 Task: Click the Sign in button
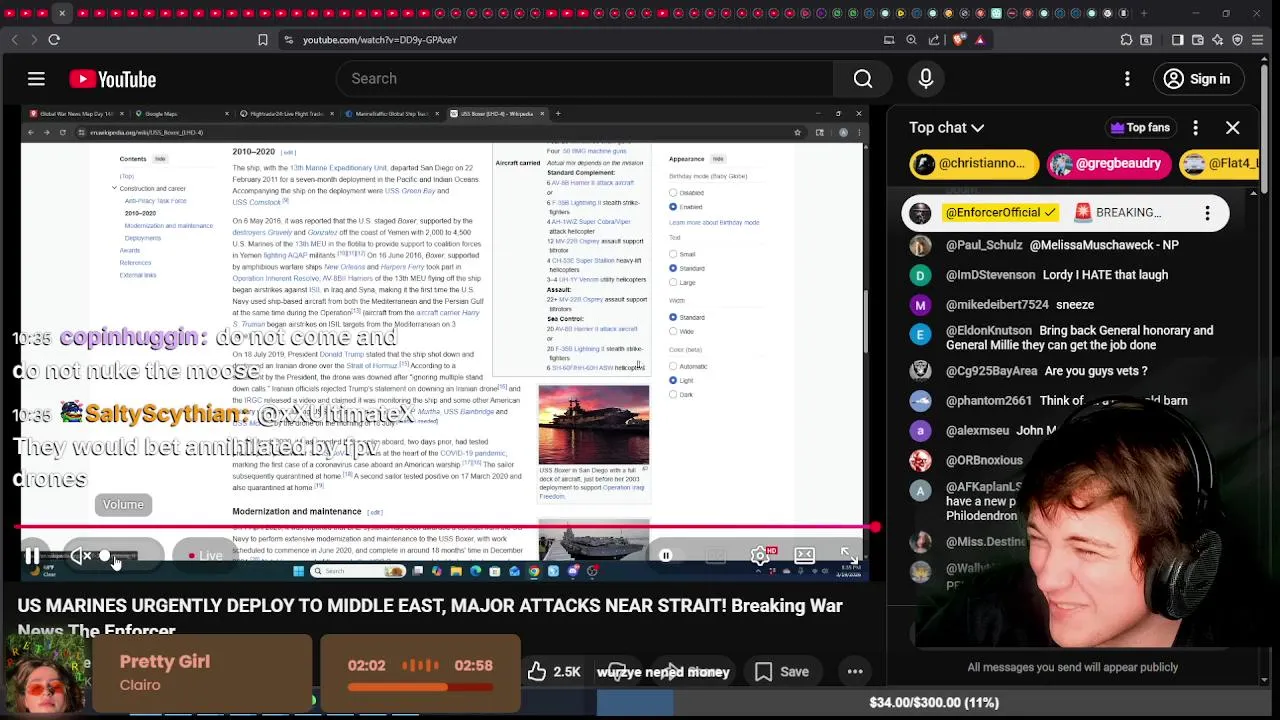click(1198, 79)
